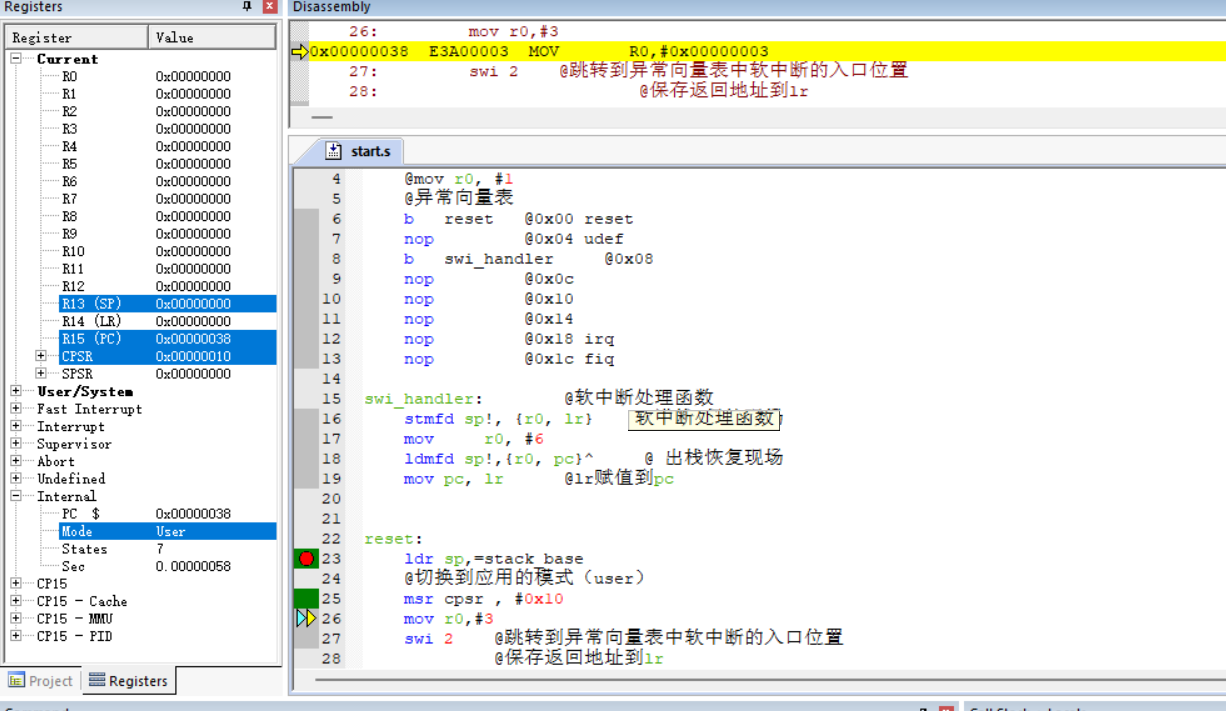
Task: Click the green executed marker at line 25
Action: (x=306, y=599)
